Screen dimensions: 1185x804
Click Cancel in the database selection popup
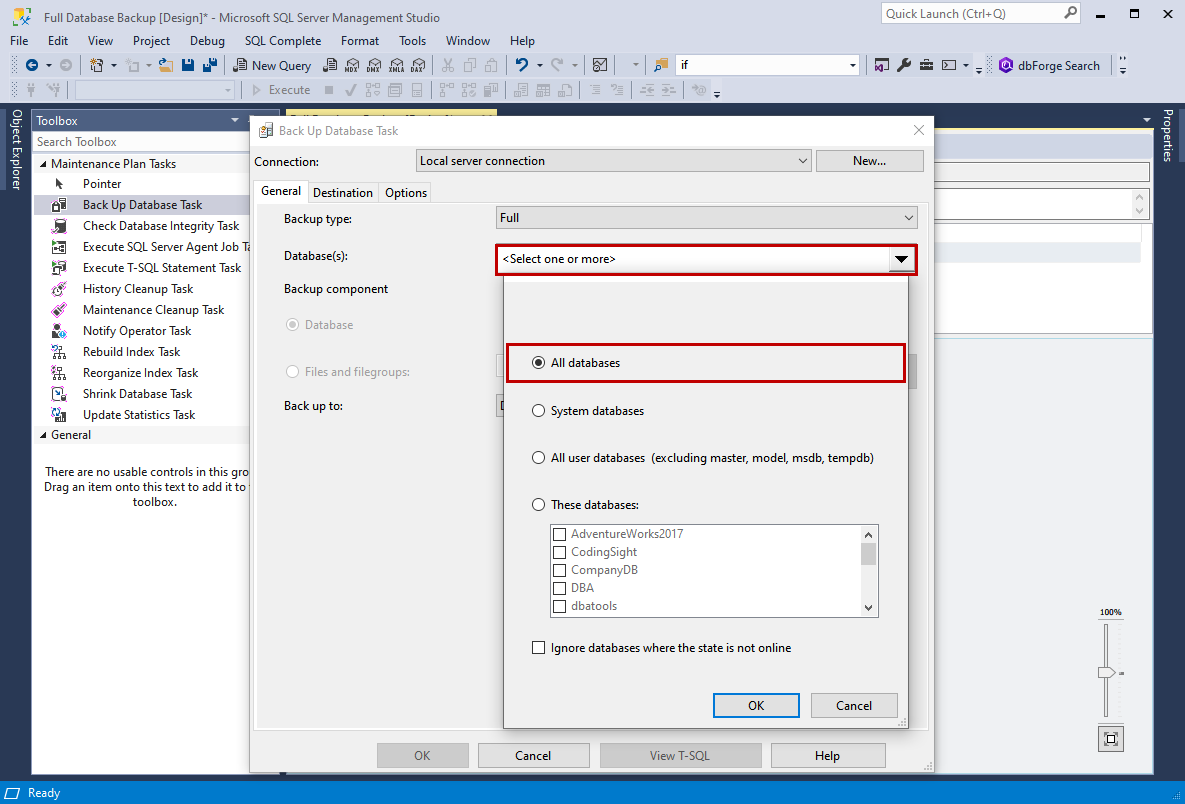pos(854,706)
